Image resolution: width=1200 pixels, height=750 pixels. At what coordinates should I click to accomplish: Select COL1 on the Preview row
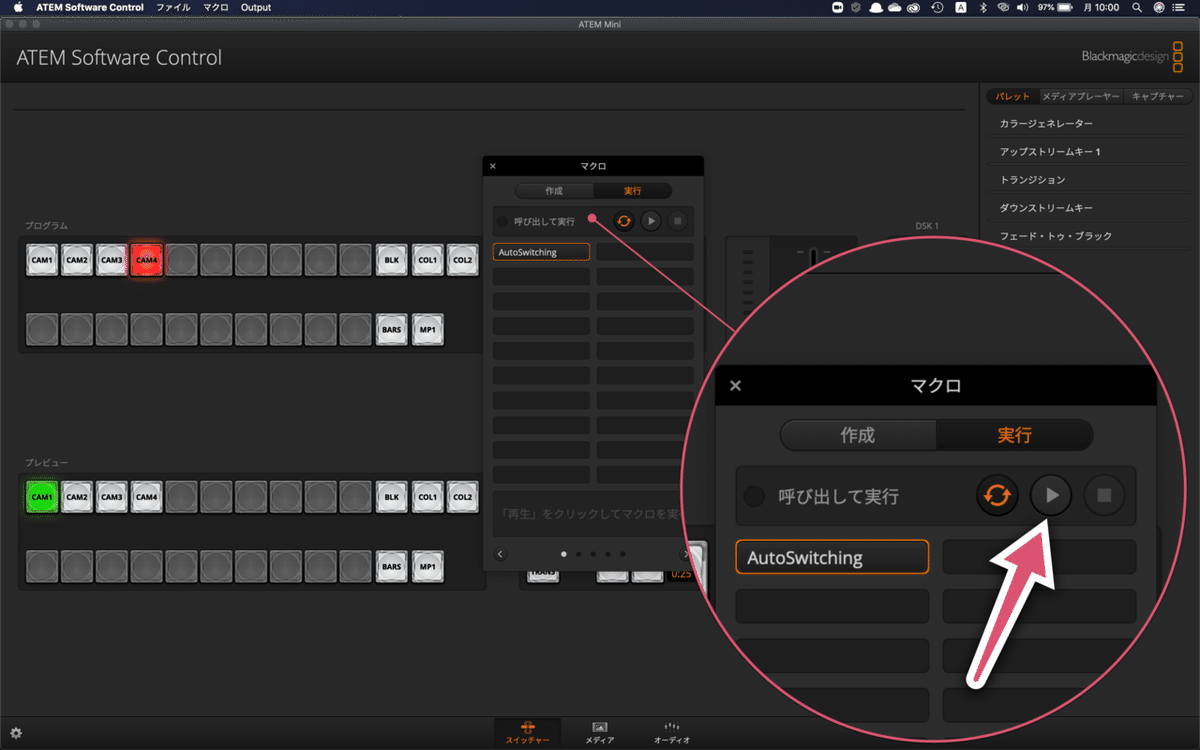coord(427,497)
